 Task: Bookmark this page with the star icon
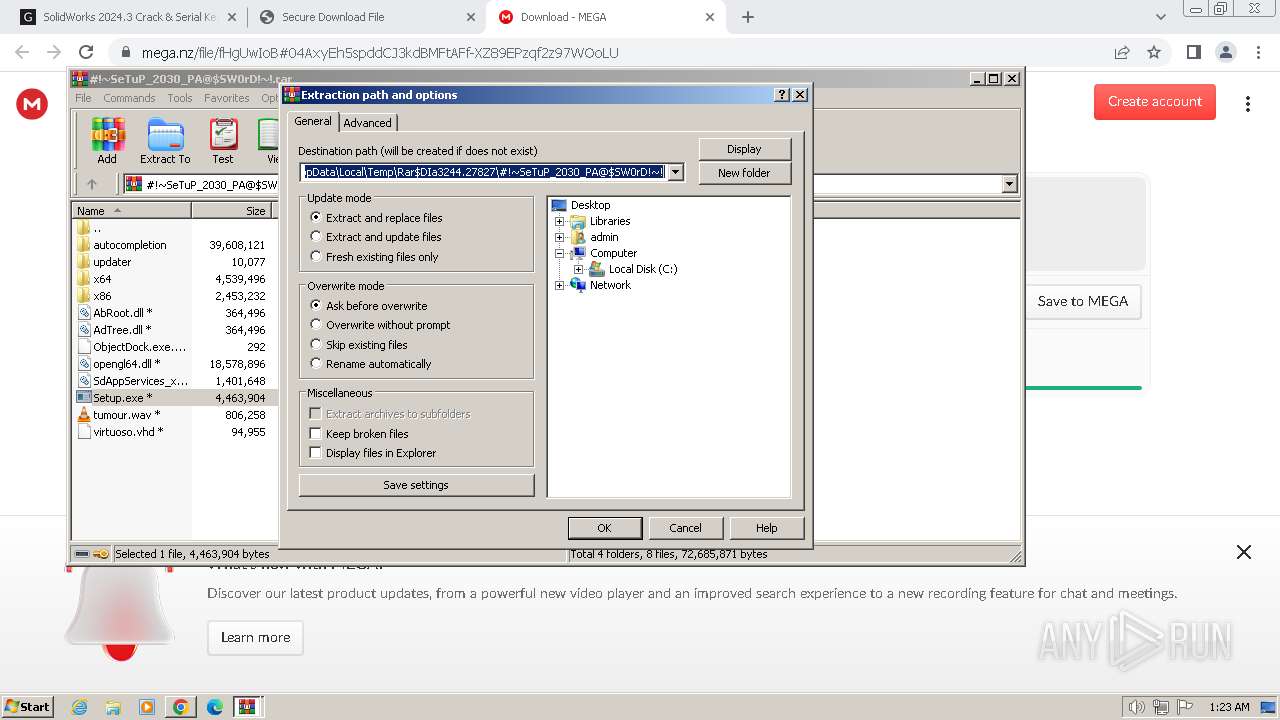(x=1154, y=52)
